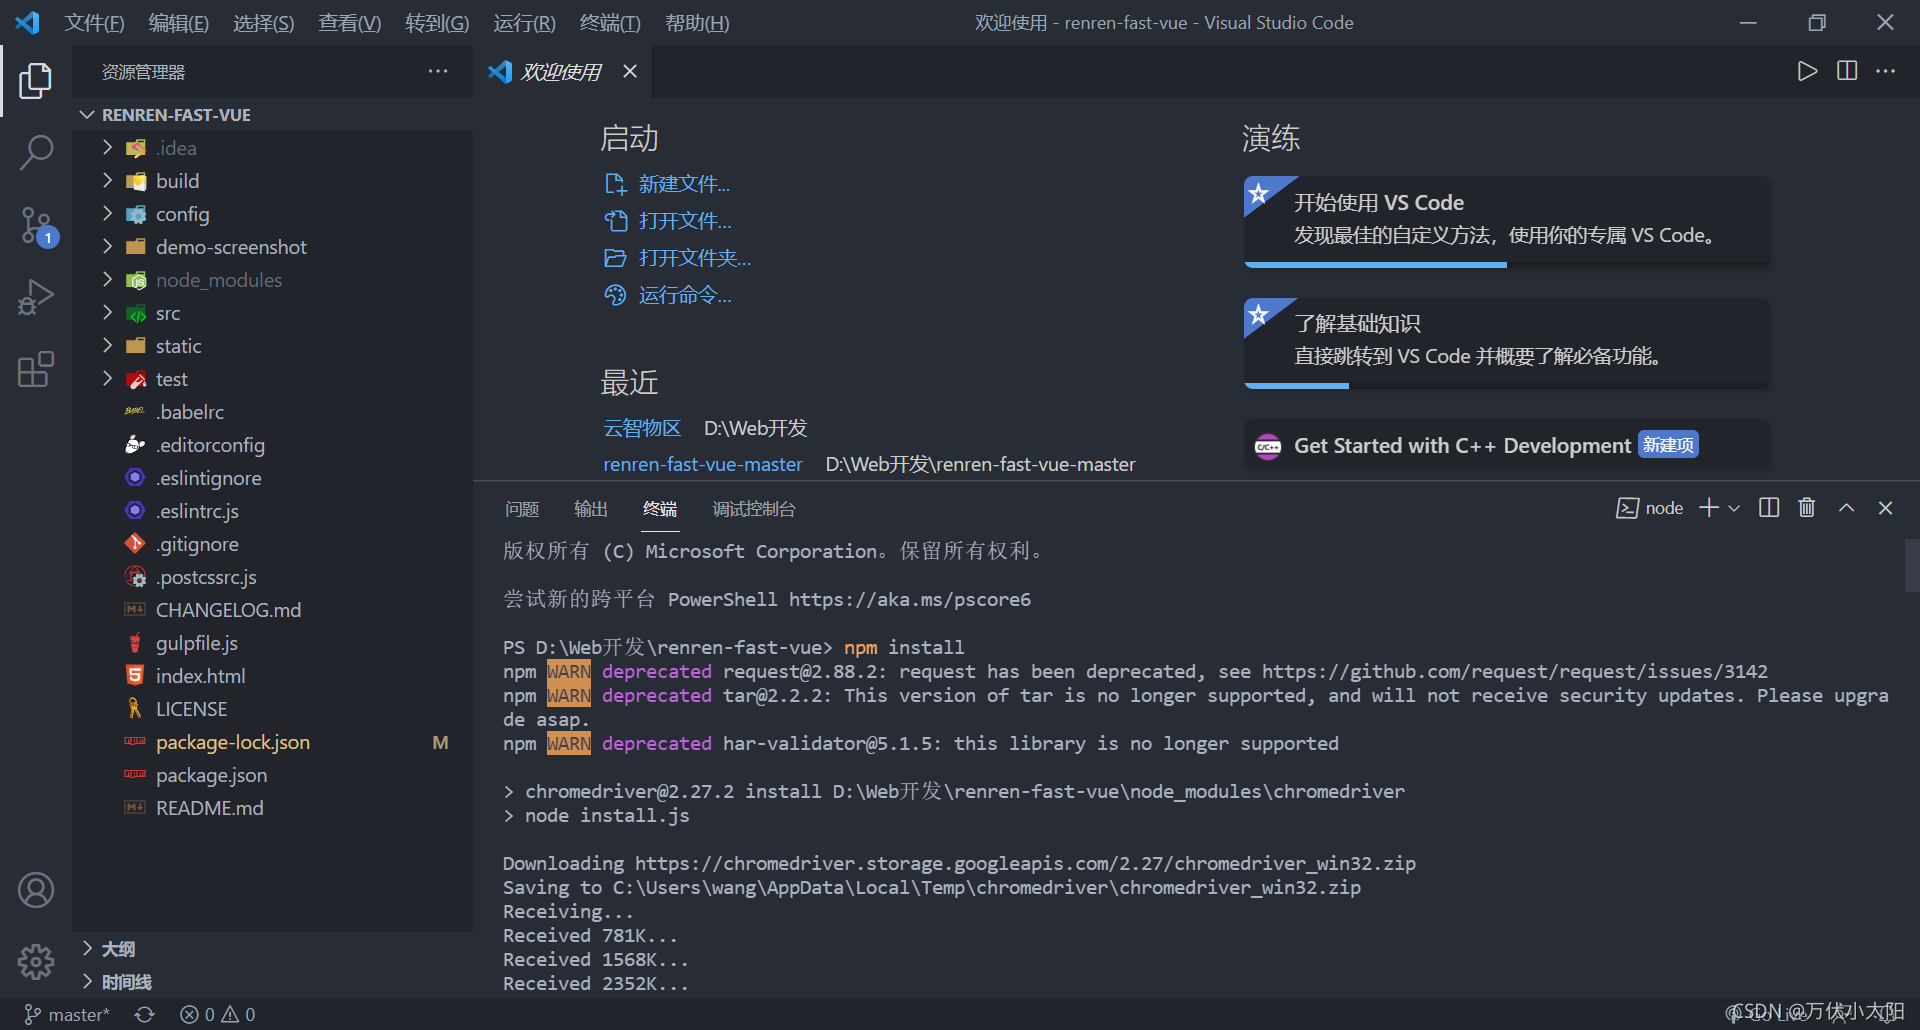
Task: Expand the demo-screenshot folder
Action: (272, 247)
